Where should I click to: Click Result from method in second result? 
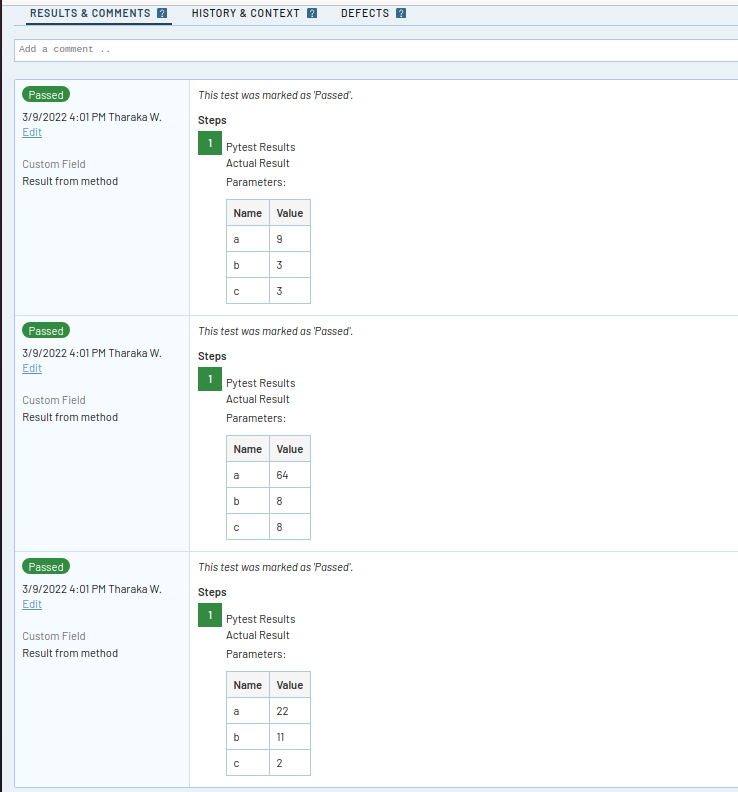click(70, 417)
